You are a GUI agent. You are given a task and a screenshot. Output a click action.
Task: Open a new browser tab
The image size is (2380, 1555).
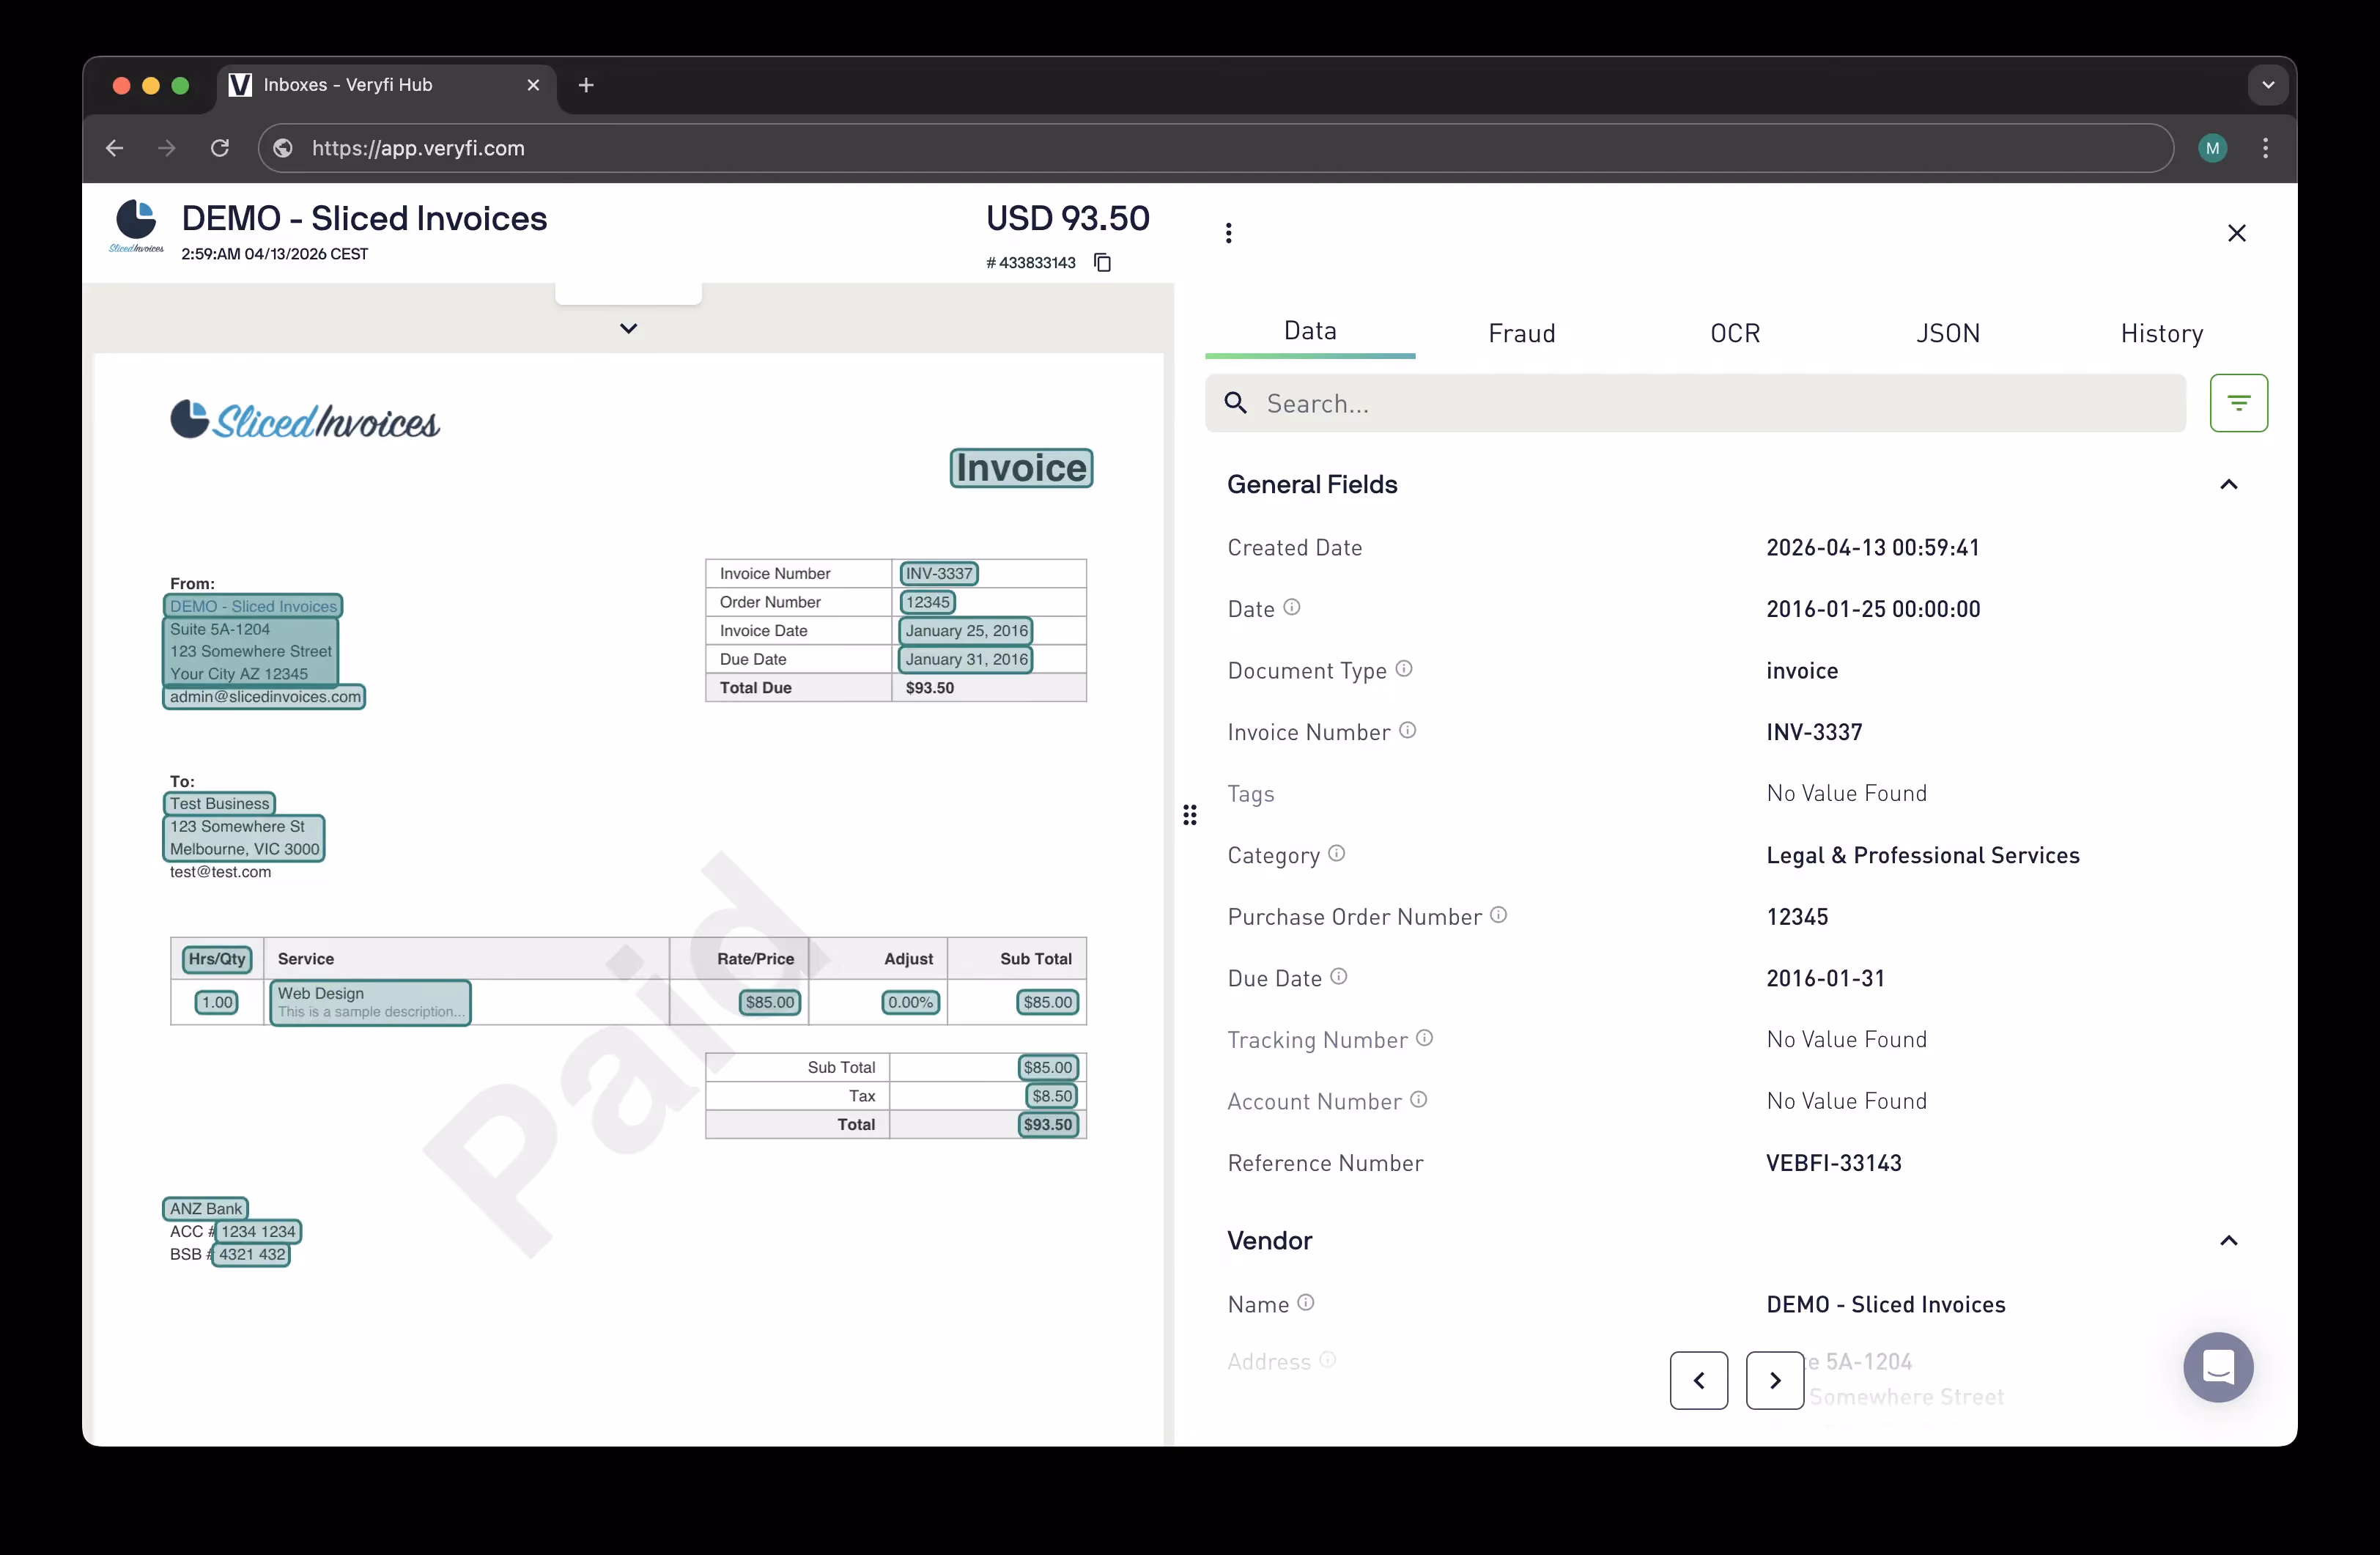point(586,85)
